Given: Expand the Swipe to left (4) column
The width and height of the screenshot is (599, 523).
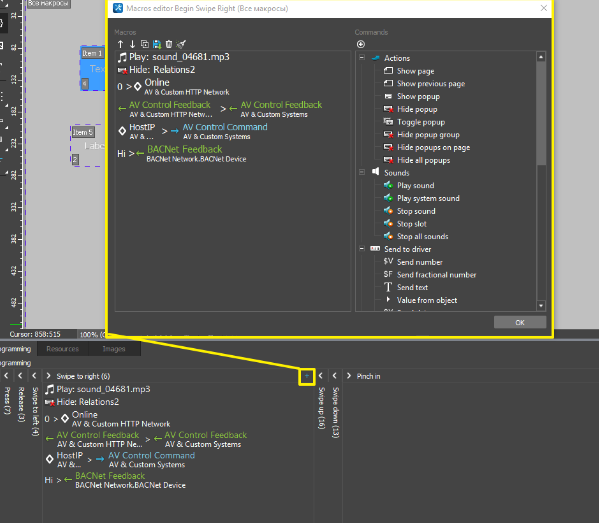Looking at the screenshot, I should (x=34, y=376).
